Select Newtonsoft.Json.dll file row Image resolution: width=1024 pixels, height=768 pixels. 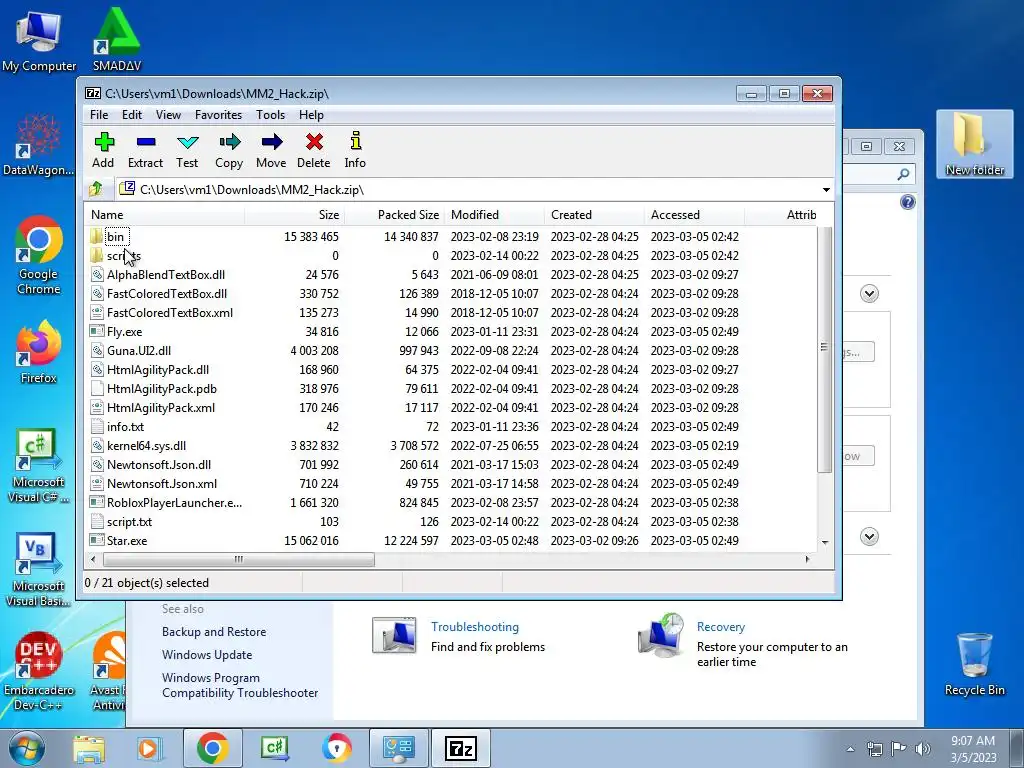[451, 465]
